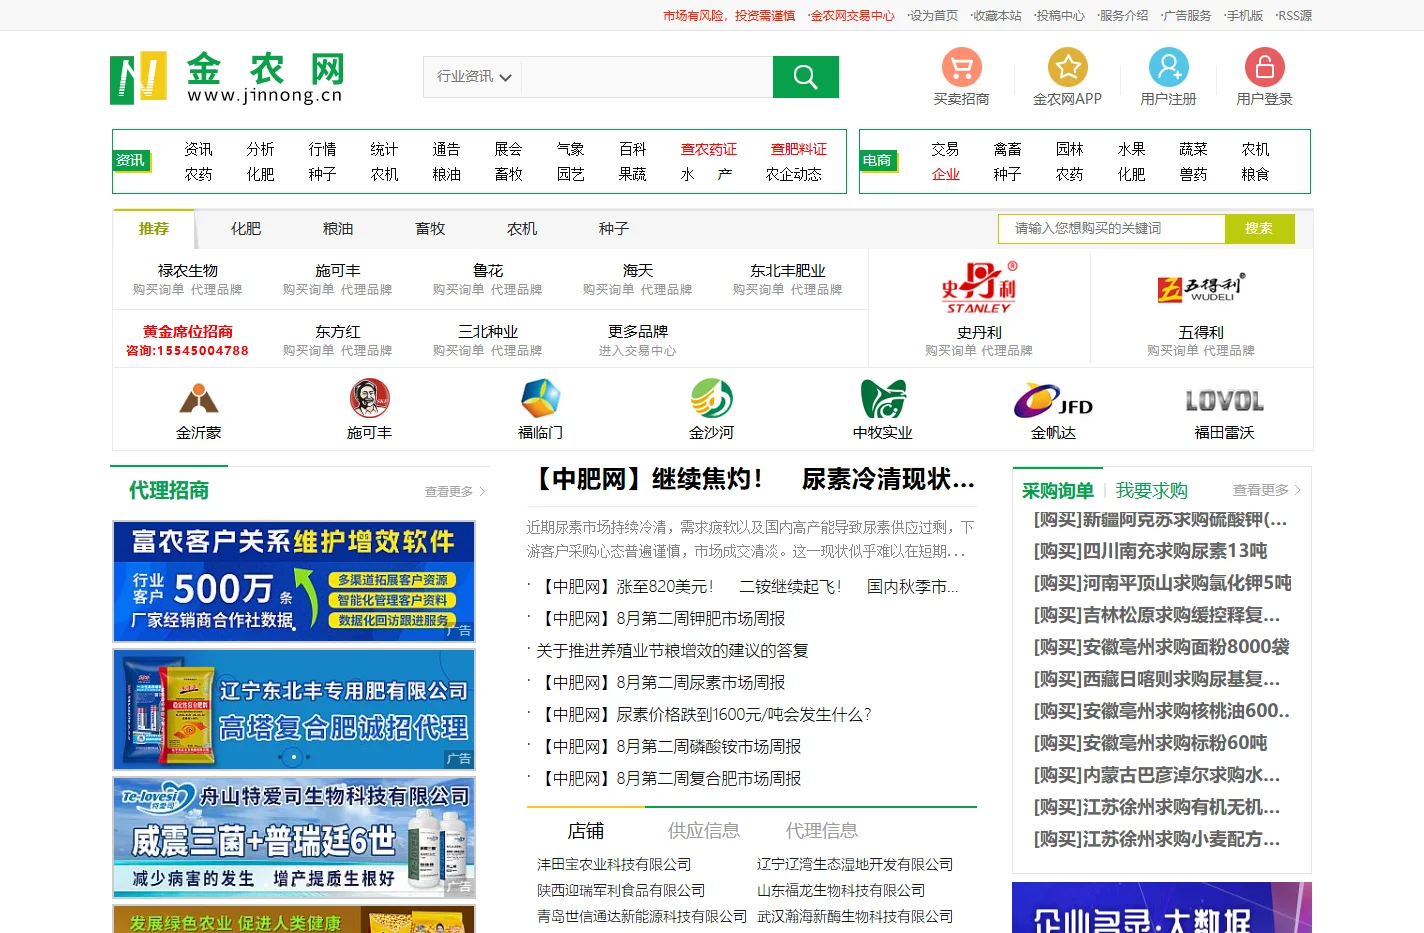Viewport: 1424px width, 933px height.
Task: Open article 尿素价格跌到1600元/吨会发生什么
Action: tap(705, 715)
